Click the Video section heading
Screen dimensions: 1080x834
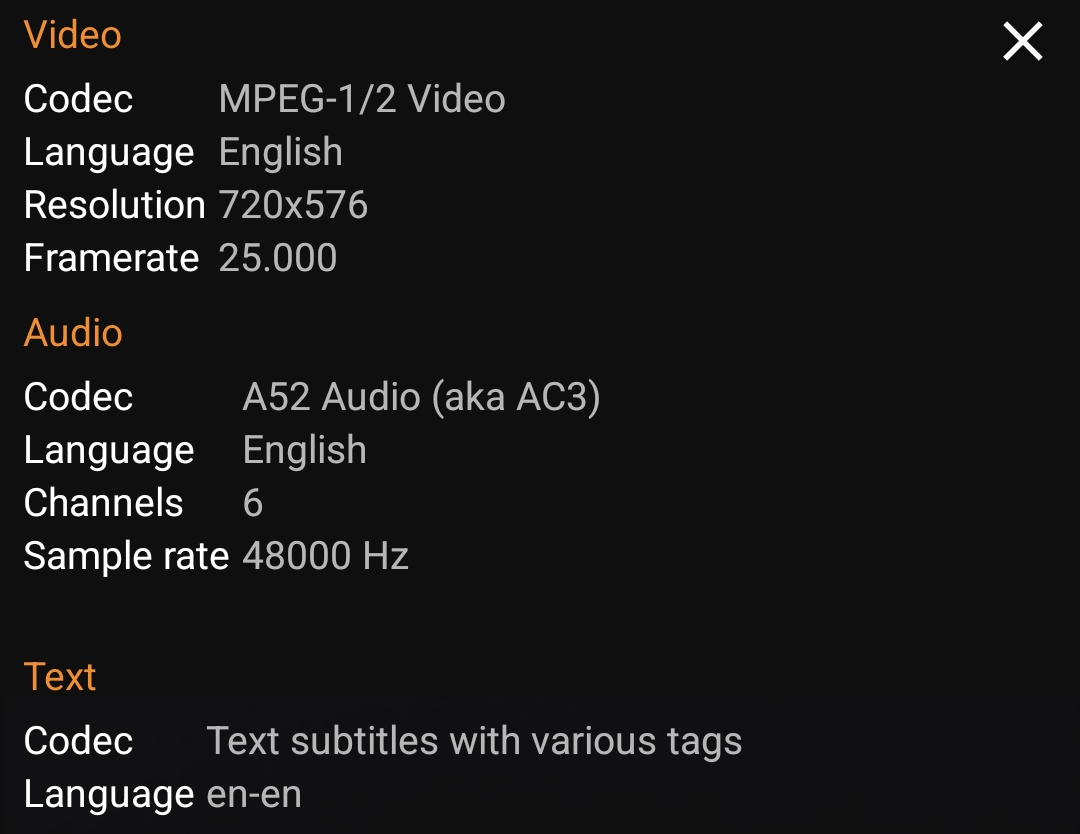point(72,35)
